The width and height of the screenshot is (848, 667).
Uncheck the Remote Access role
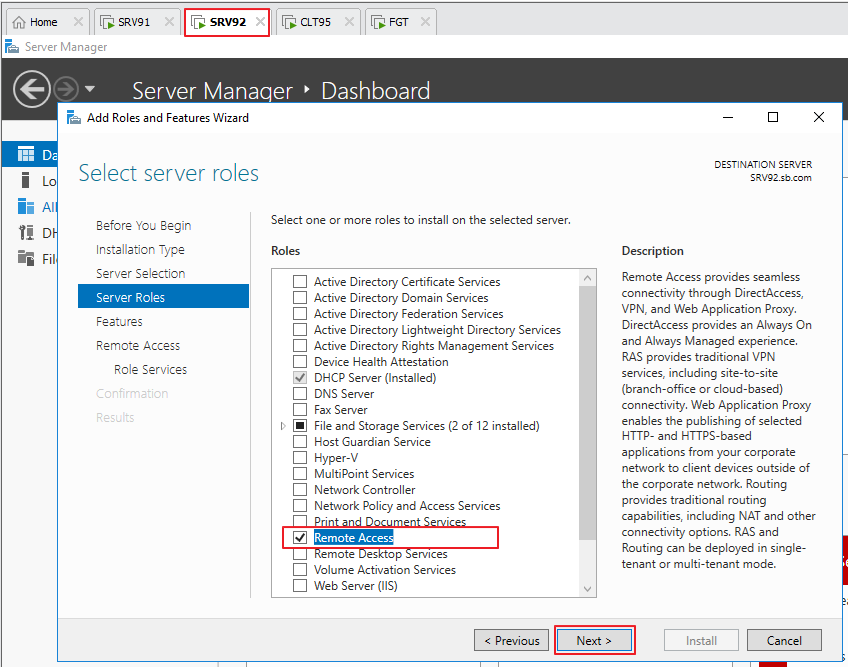click(x=300, y=538)
